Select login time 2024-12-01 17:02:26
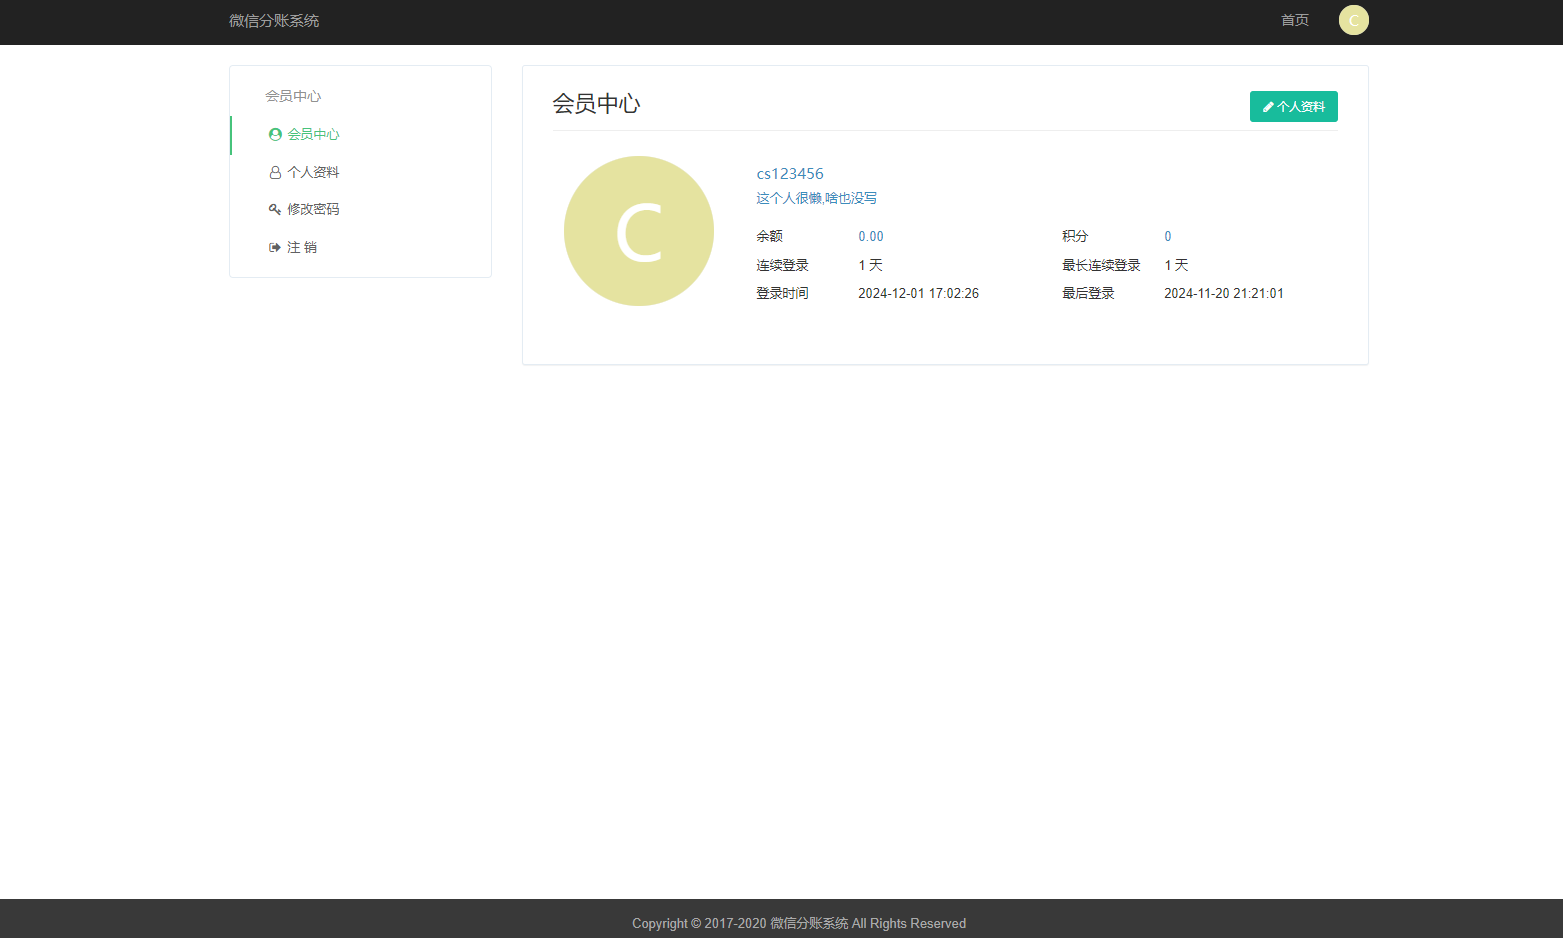 click(918, 294)
